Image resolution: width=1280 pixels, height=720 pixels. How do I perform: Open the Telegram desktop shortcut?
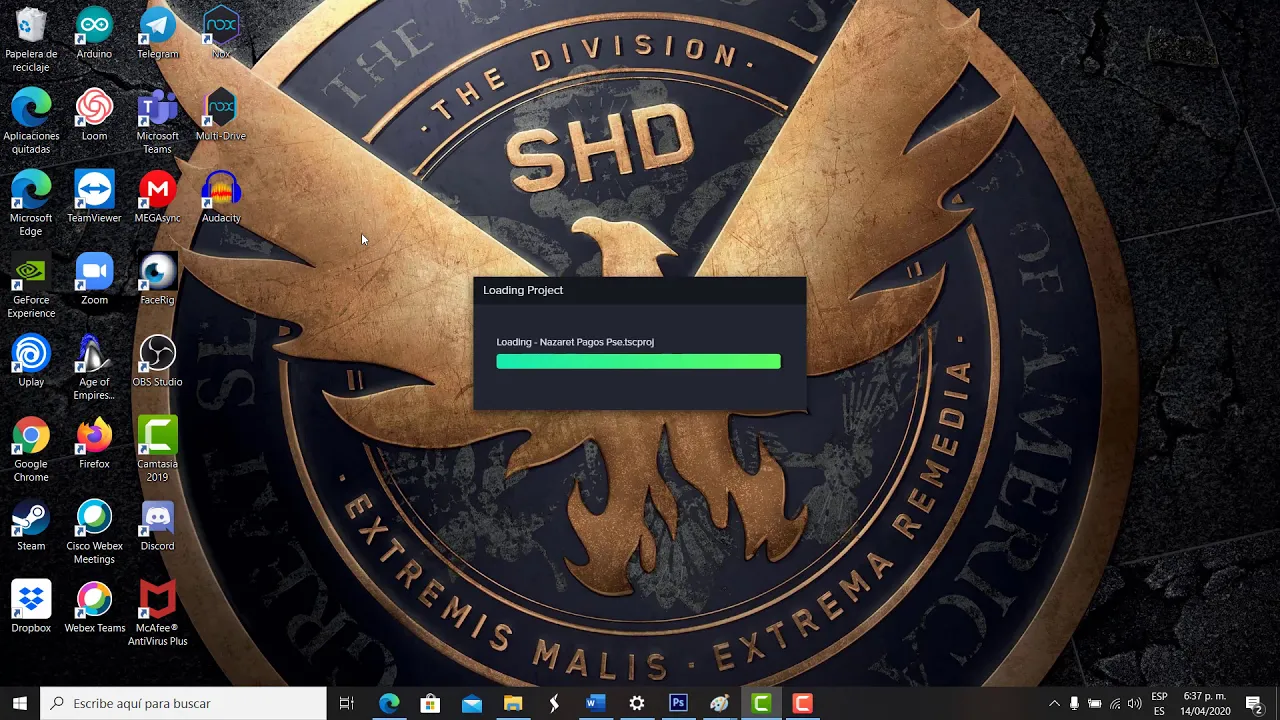point(157,33)
